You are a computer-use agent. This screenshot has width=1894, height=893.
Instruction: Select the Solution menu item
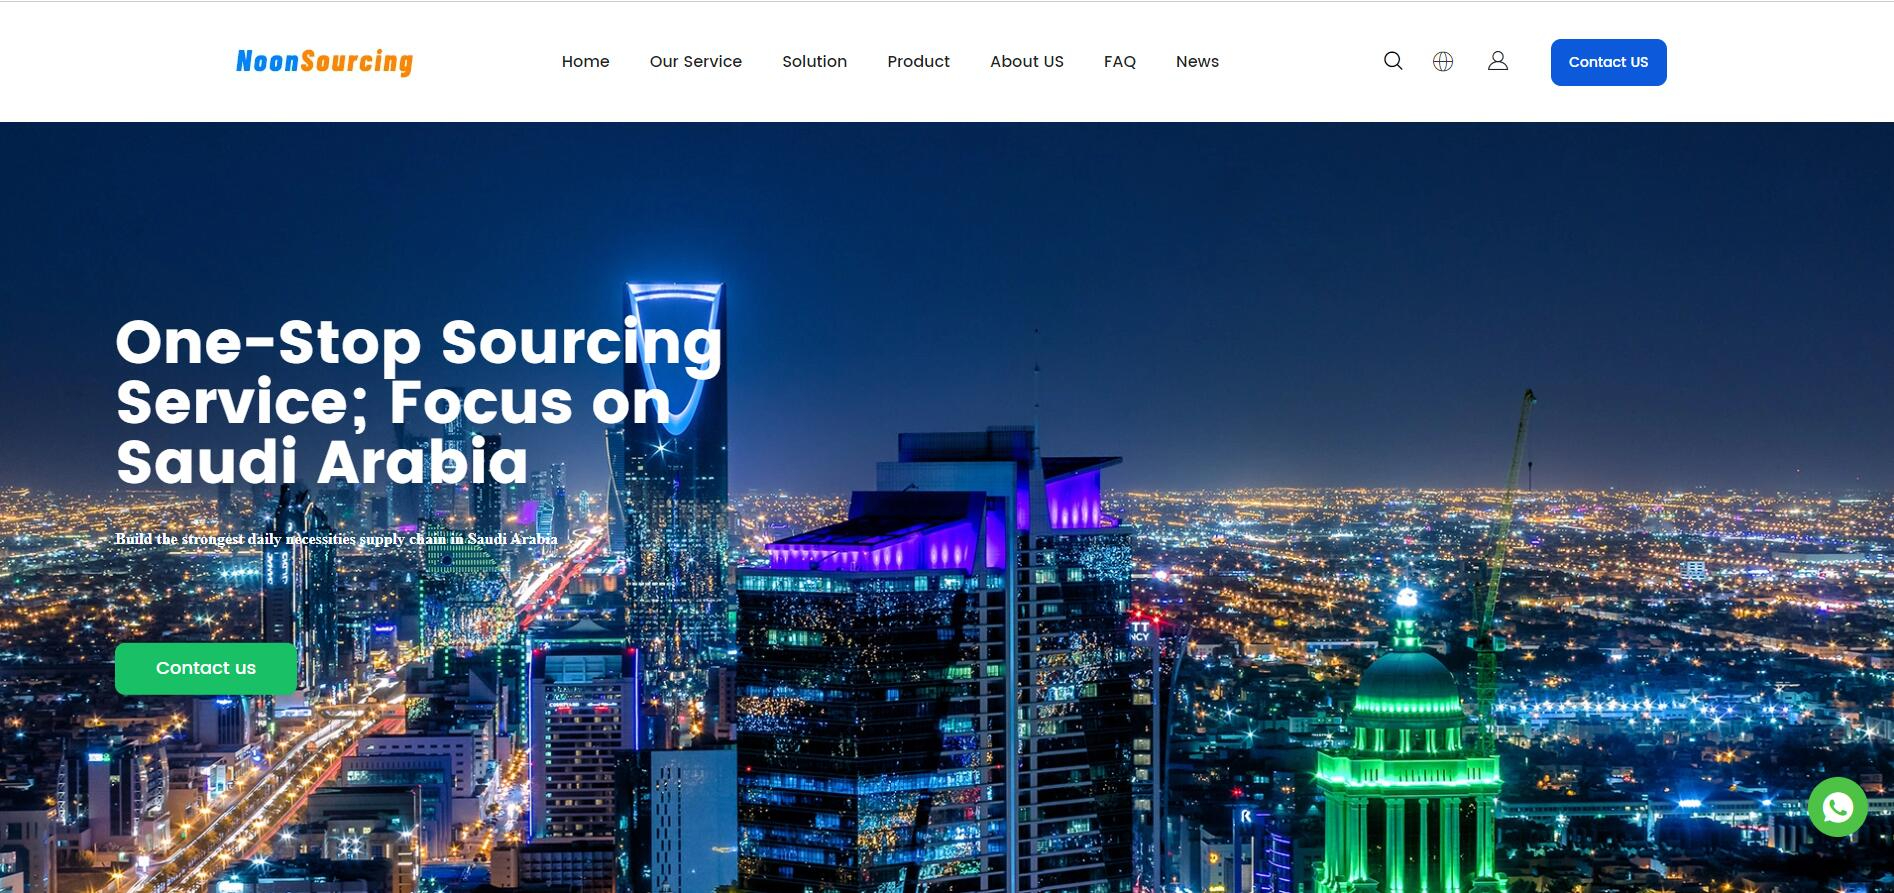pyautogui.click(x=814, y=61)
